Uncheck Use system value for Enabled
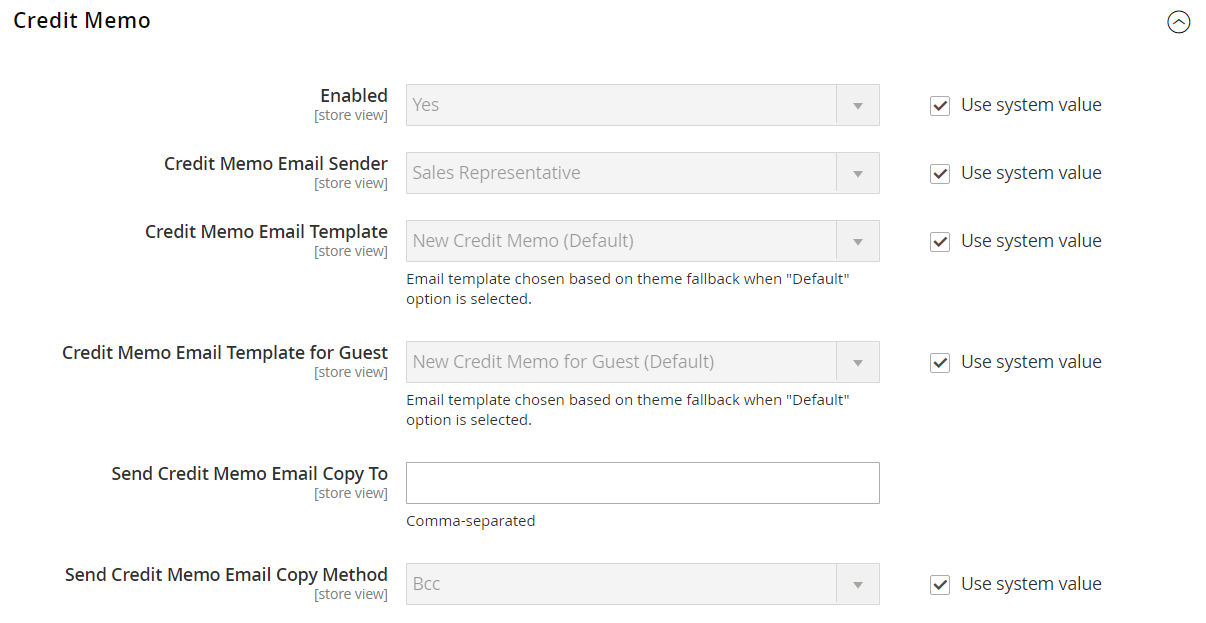 (940, 106)
